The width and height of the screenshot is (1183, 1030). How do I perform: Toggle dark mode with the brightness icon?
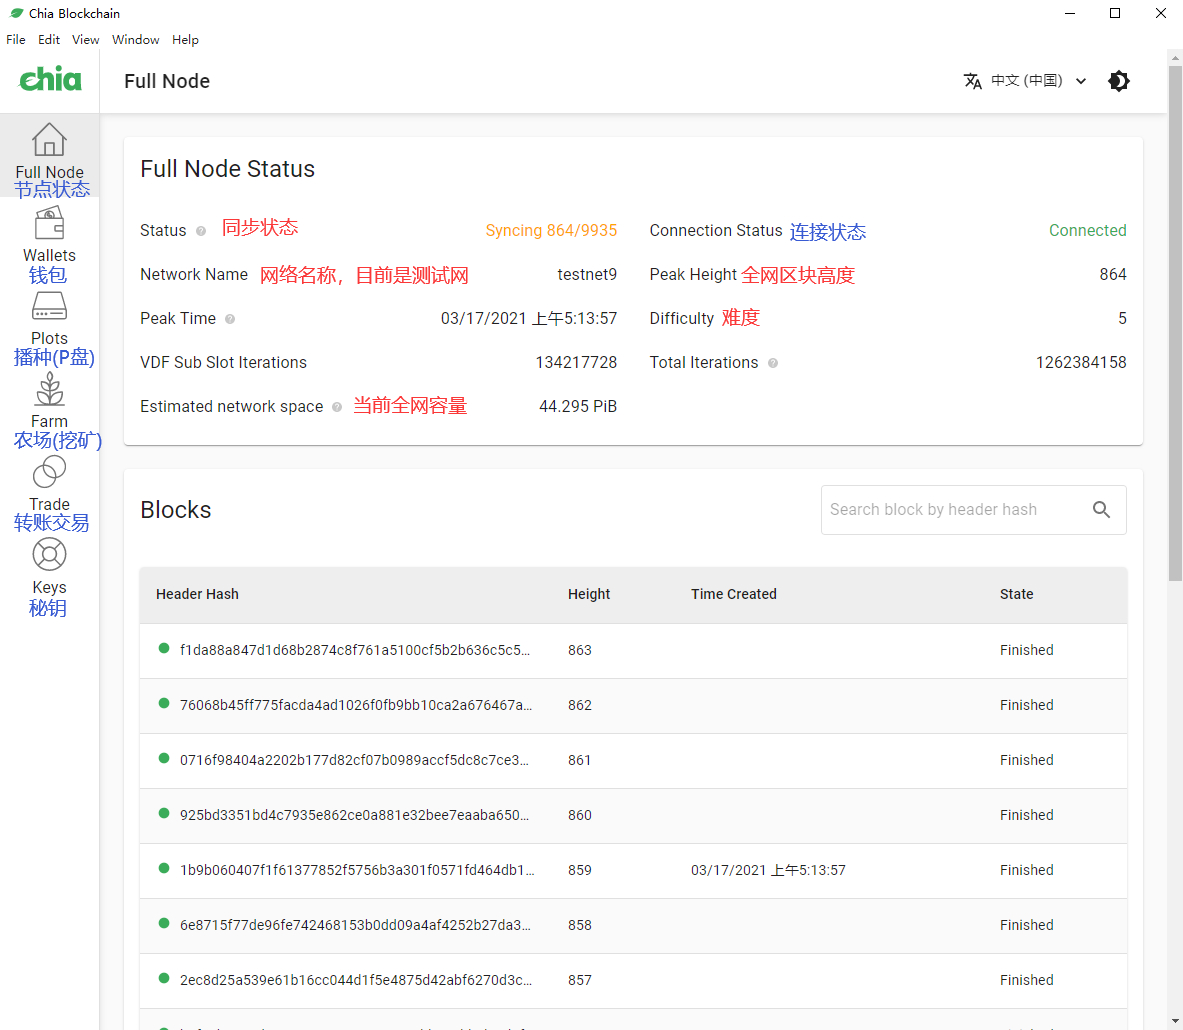click(1119, 81)
